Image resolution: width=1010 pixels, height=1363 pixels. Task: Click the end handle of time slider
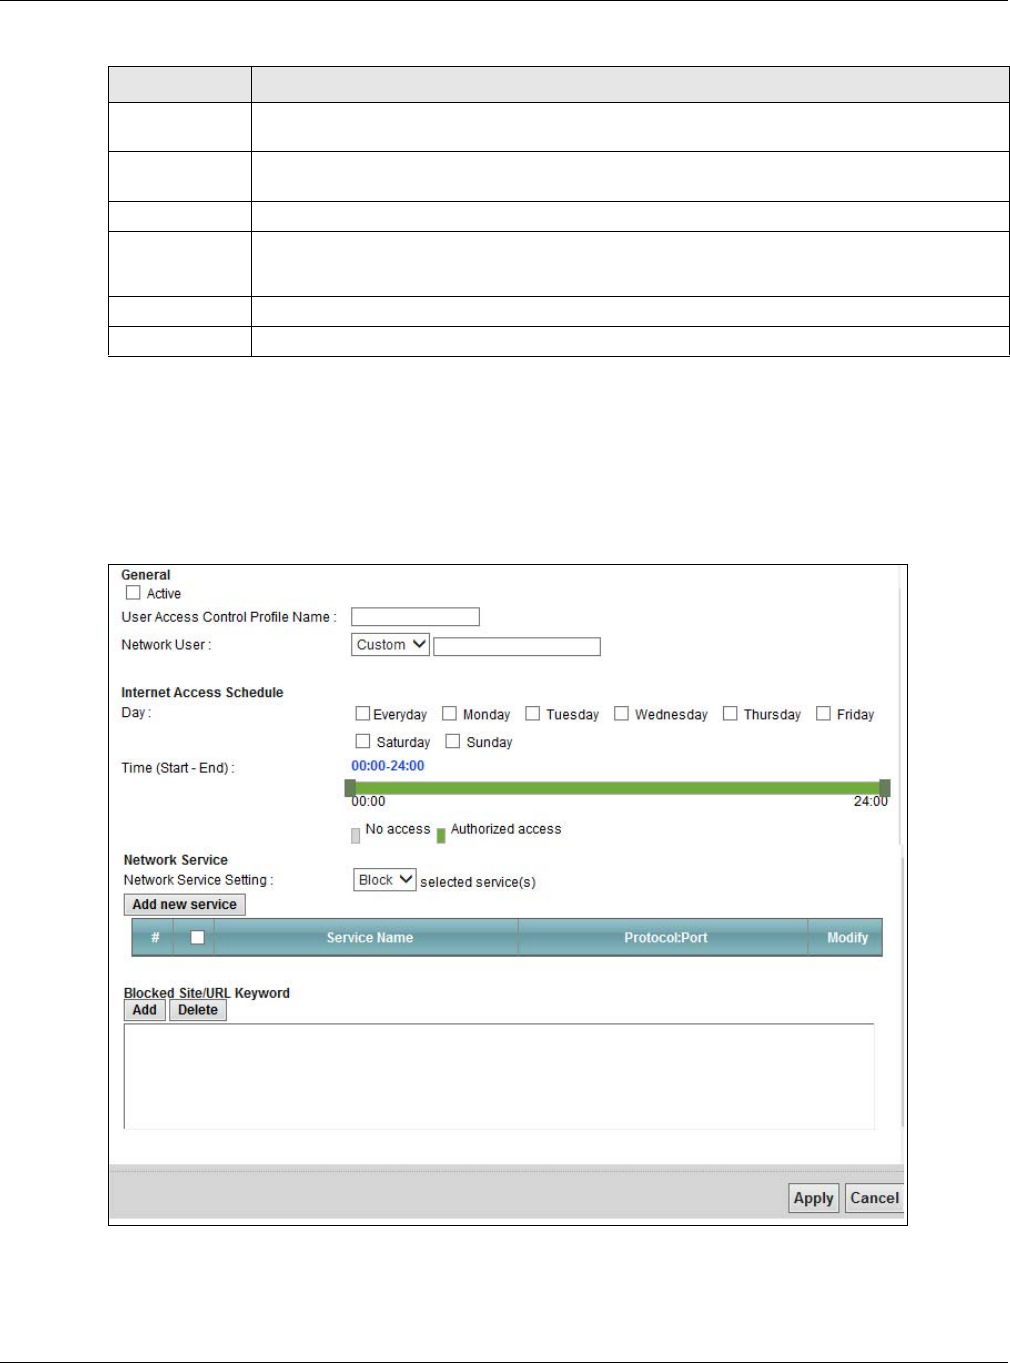(885, 788)
